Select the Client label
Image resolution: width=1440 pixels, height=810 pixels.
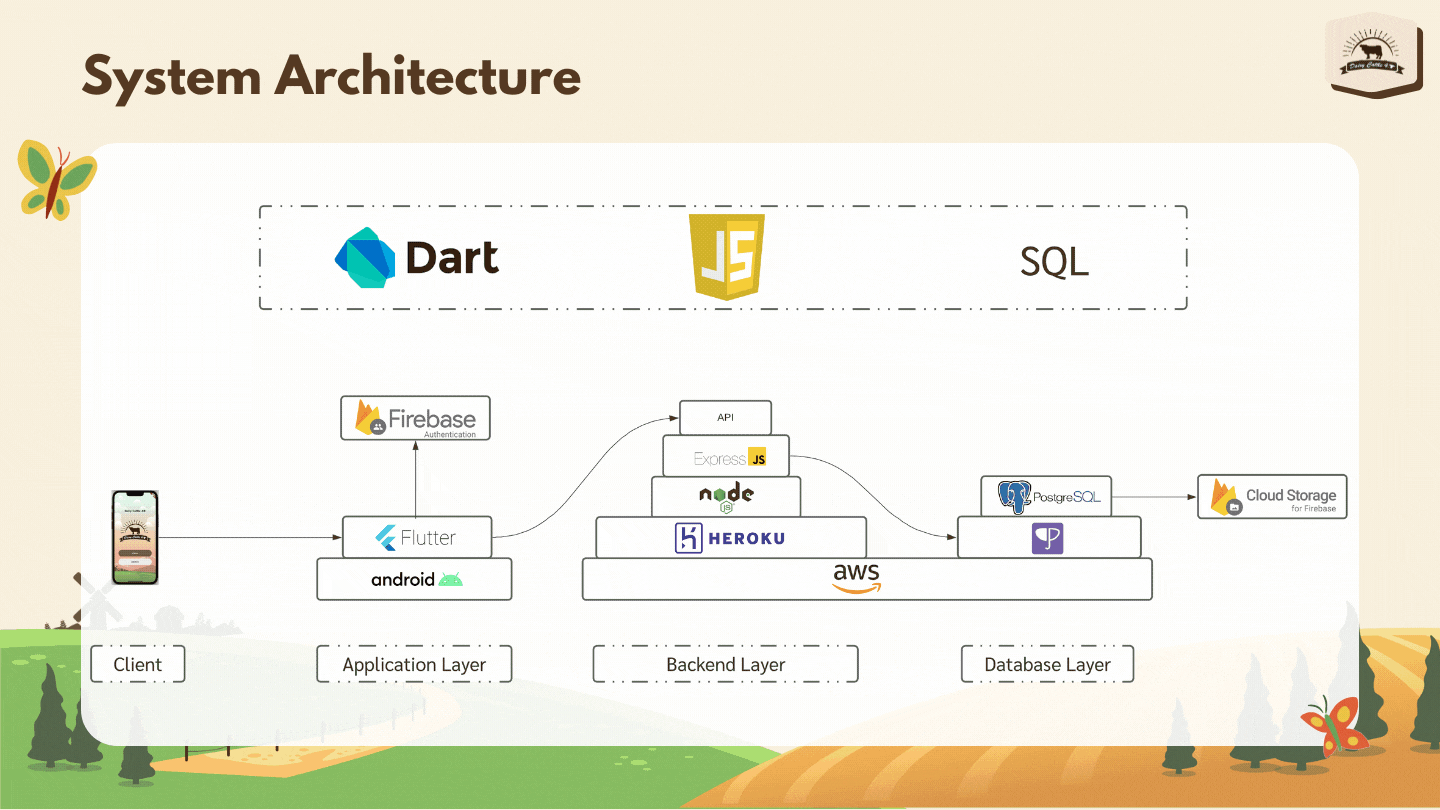(x=138, y=664)
